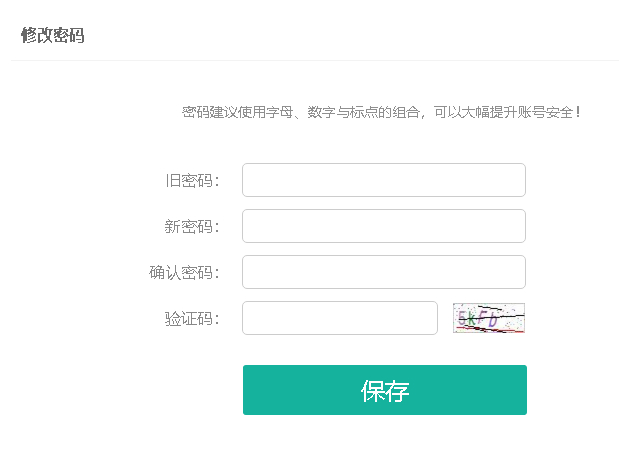
Task: Click the password suggestion hint text
Action: pyautogui.click(x=381, y=112)
